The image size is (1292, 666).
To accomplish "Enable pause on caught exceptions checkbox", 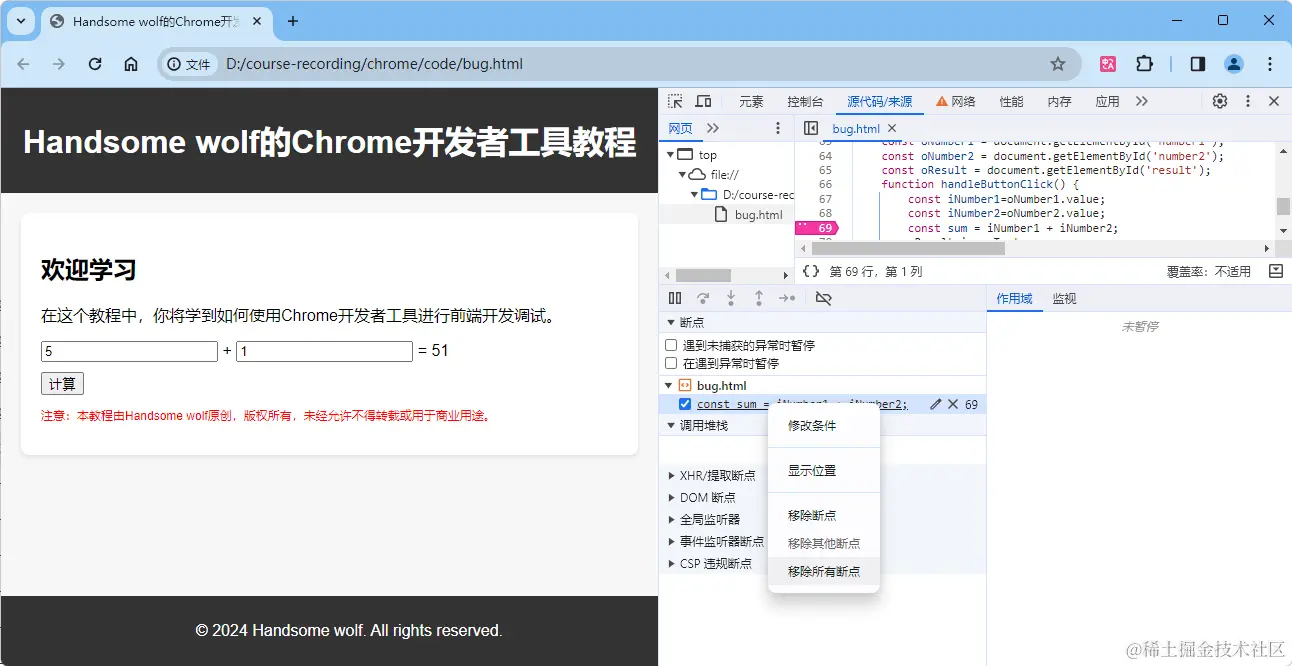I will click(x=672, y=363).
